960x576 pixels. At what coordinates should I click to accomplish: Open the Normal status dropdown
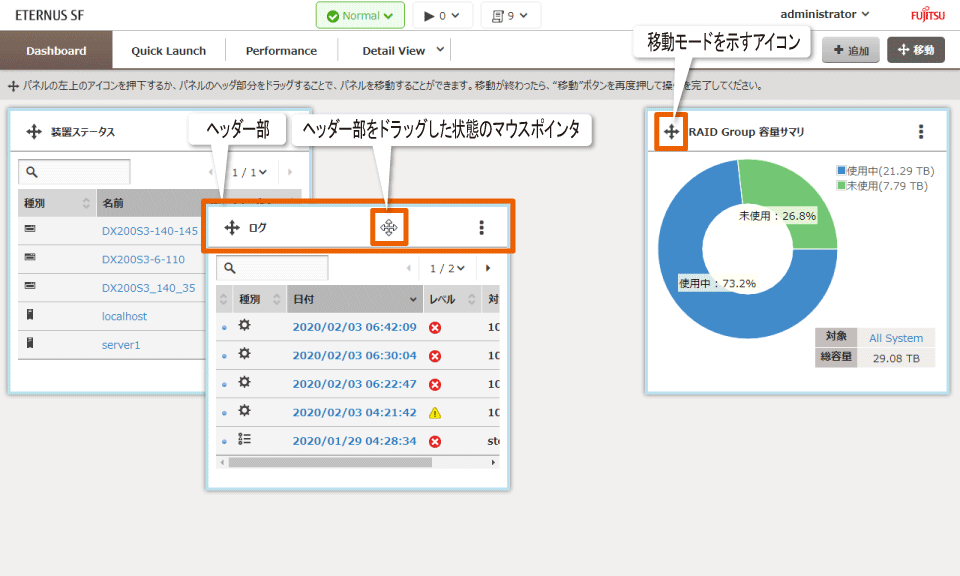pyautogui.click(x=360, y=15)
